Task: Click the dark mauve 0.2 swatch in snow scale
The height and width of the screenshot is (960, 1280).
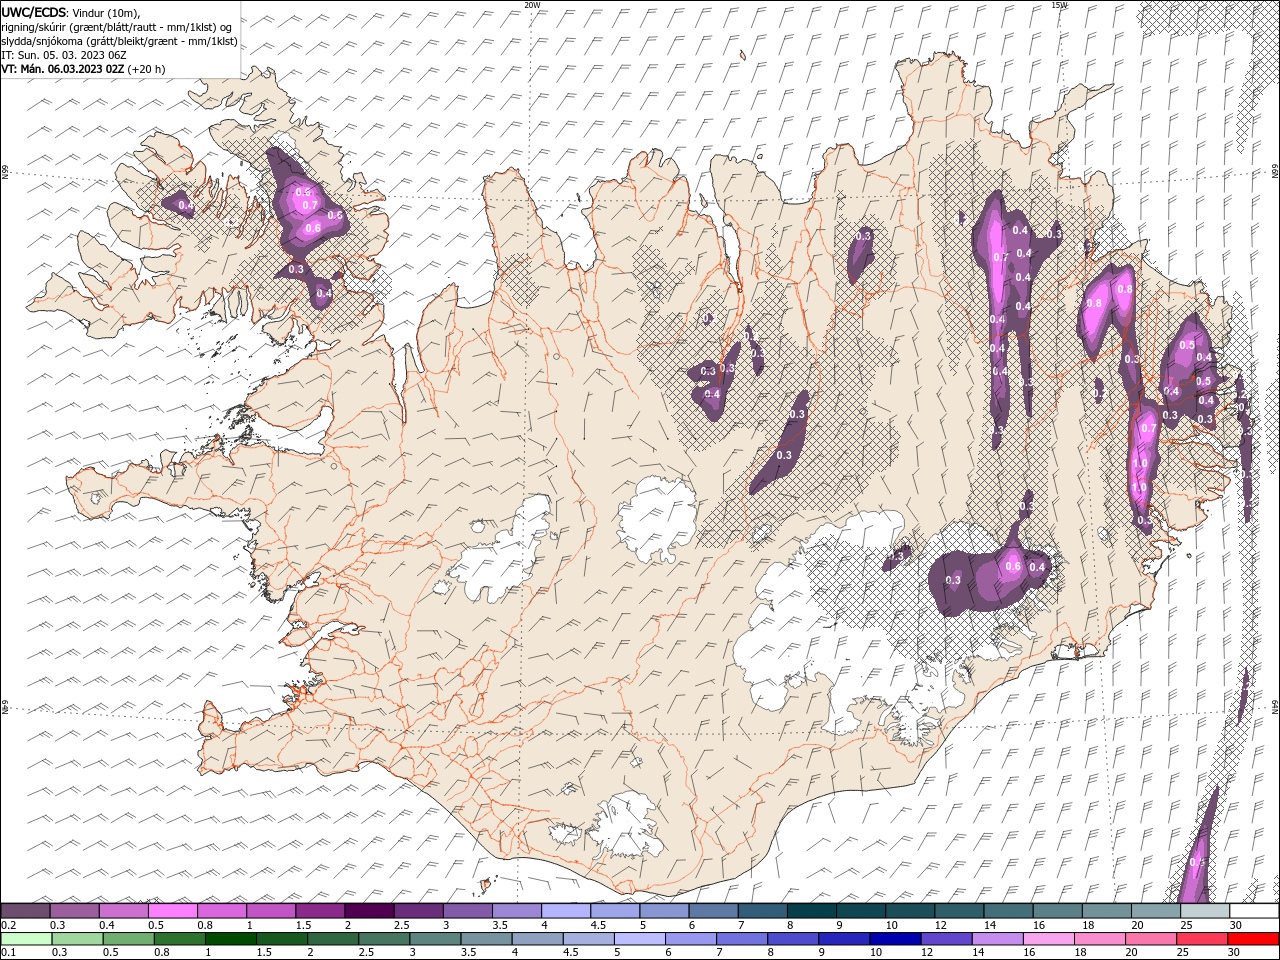Action: tap(26, 910)
